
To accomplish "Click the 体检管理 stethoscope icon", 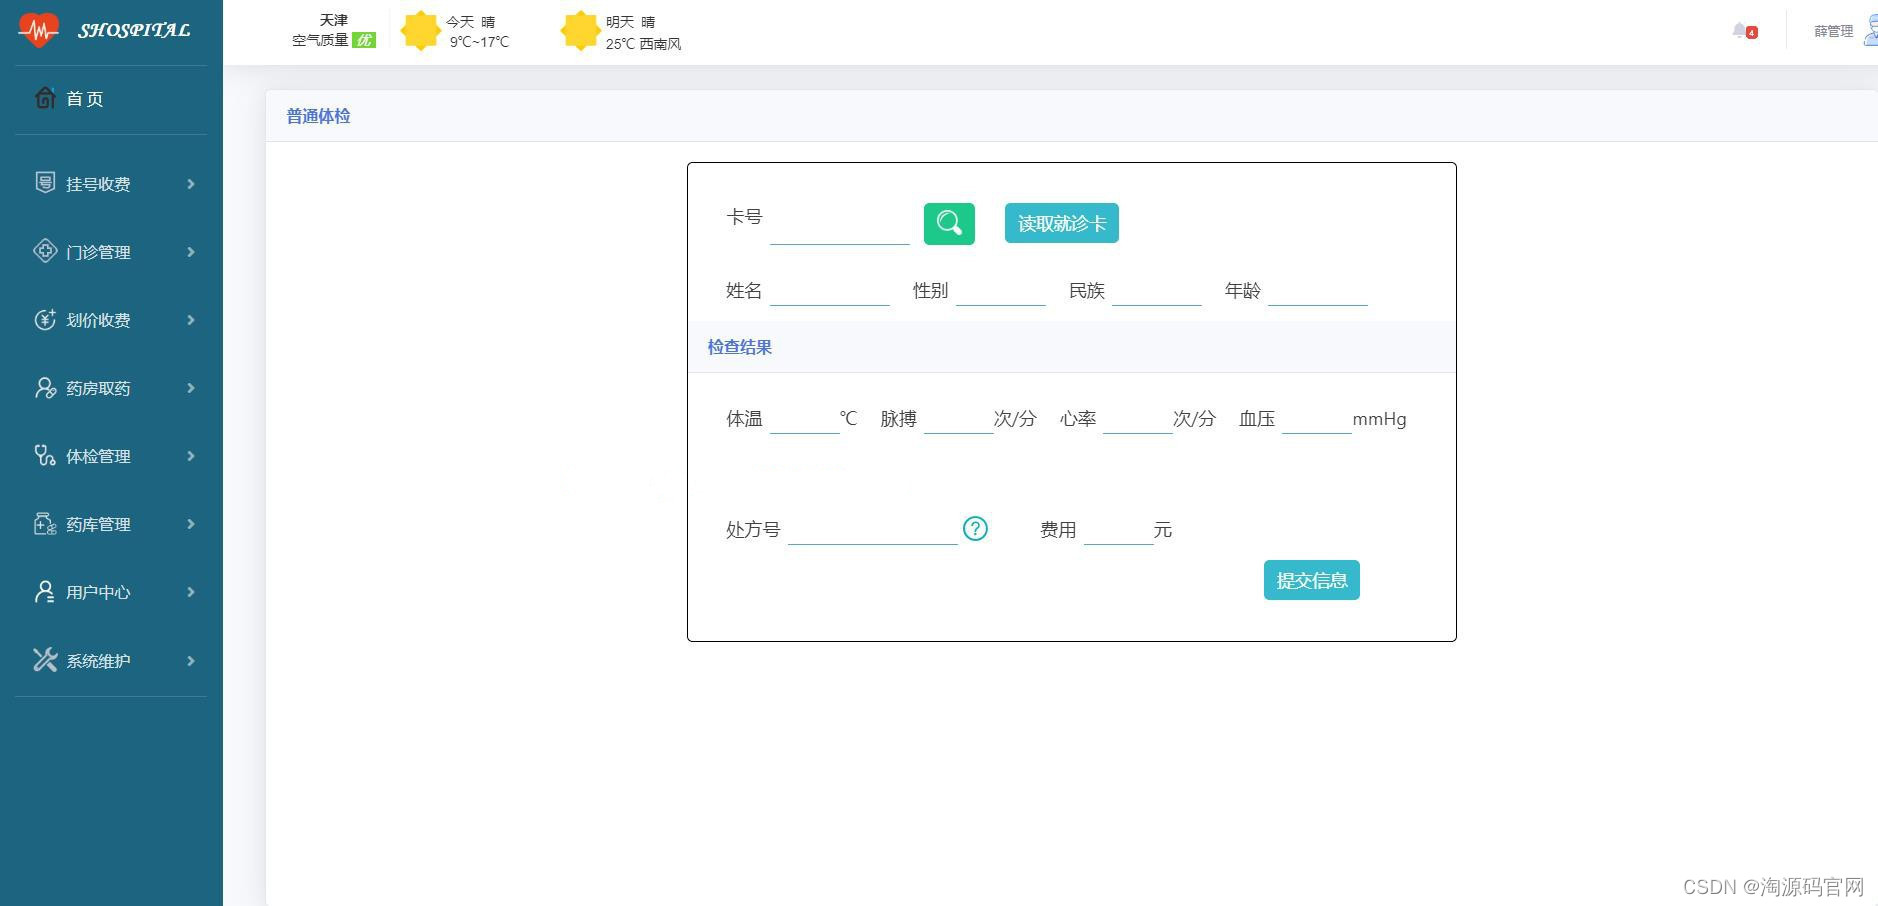I will pos(45,455).
